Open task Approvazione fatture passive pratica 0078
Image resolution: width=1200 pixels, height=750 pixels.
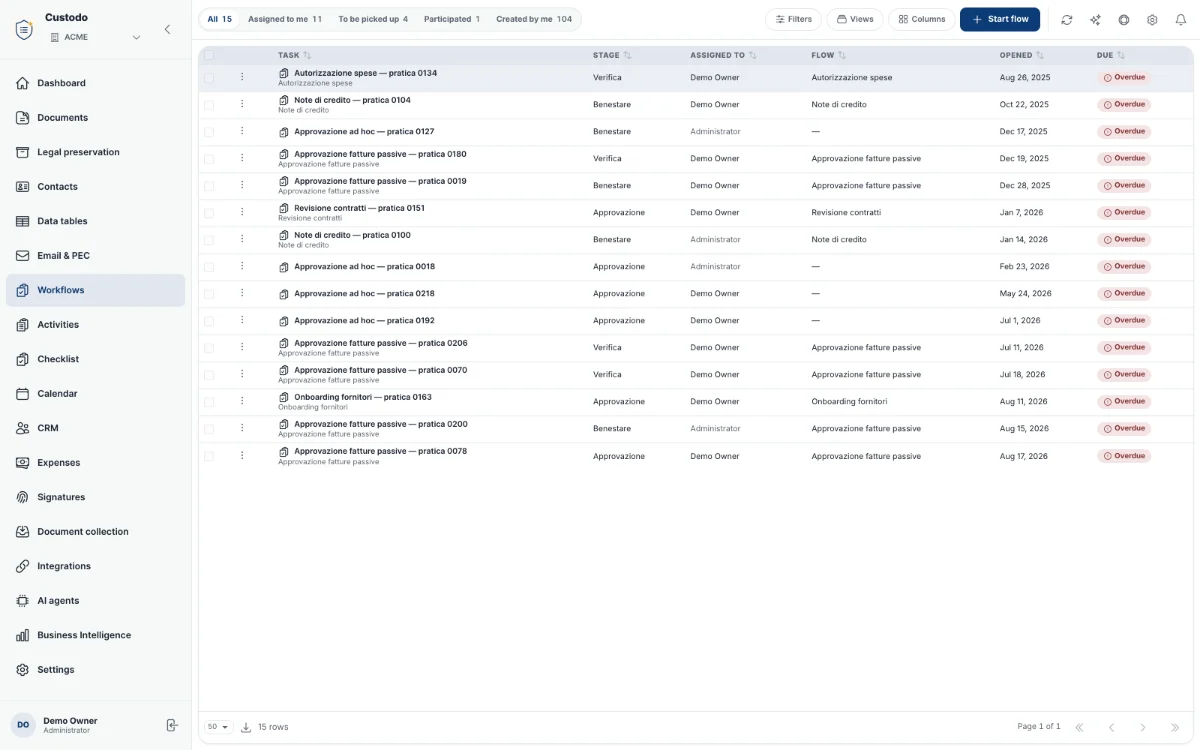380,451
